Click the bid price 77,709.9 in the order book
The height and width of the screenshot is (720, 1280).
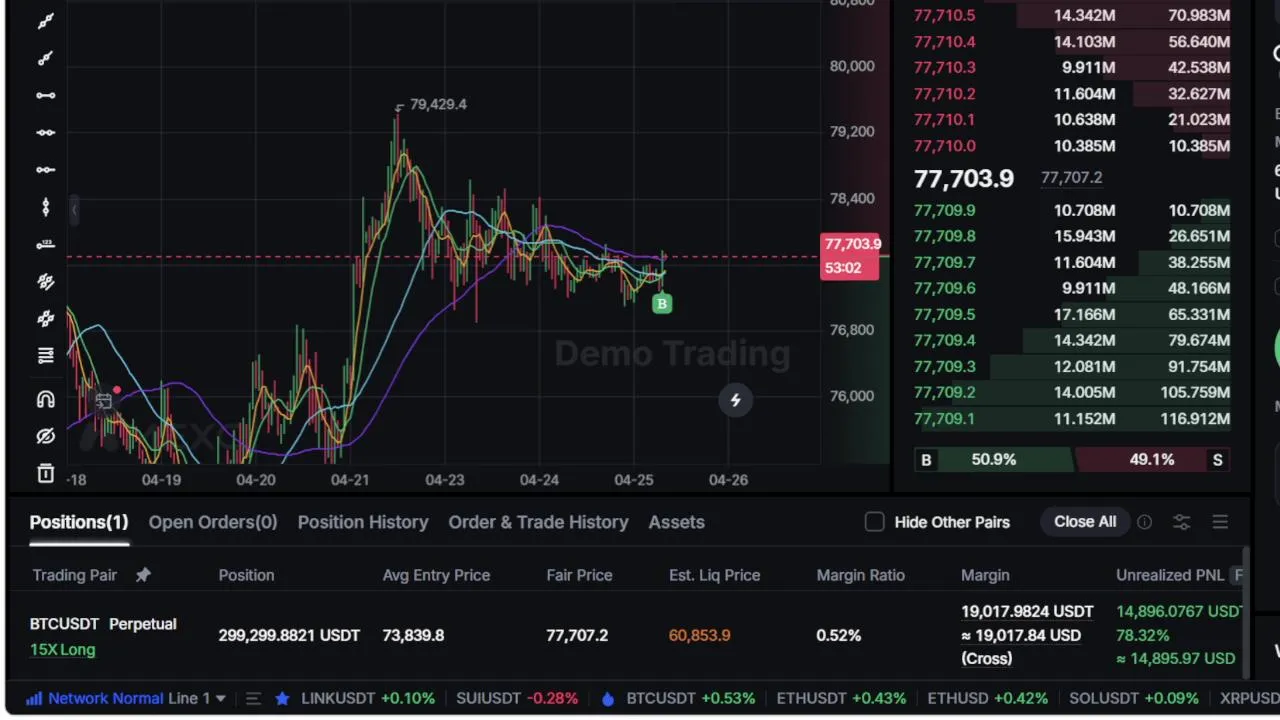coord(944,210)
